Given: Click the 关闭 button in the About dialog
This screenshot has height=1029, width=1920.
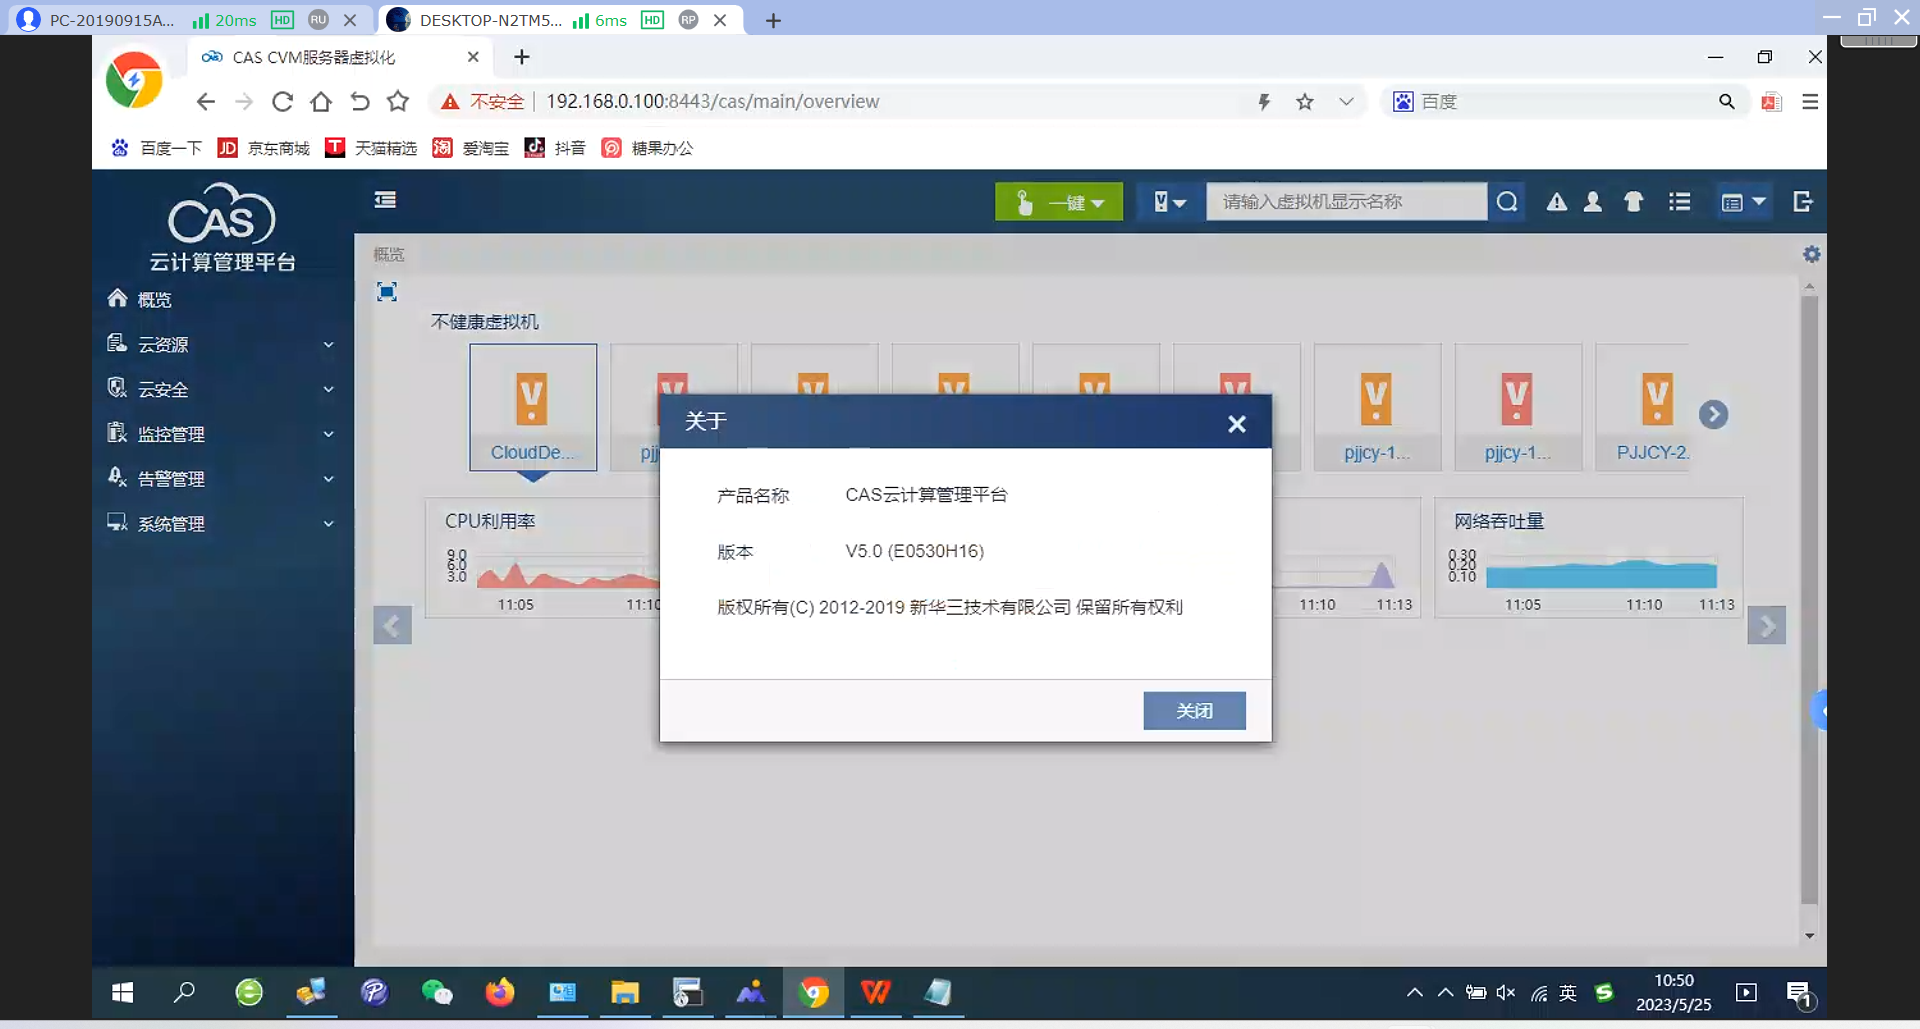Looking at the screenshot, I should click(x=1194, y=711).
